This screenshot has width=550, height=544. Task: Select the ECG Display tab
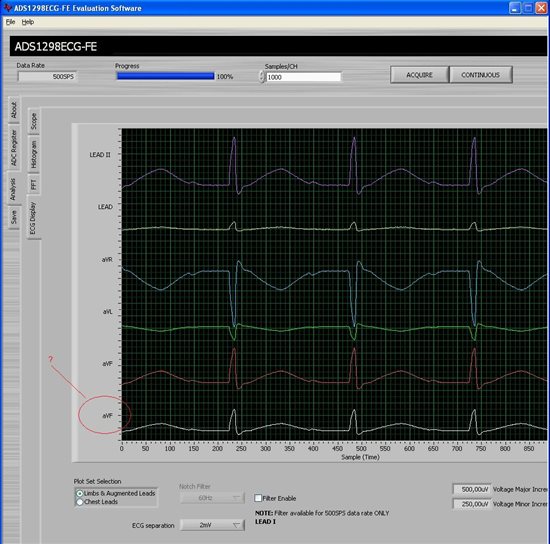click(33, 218)
